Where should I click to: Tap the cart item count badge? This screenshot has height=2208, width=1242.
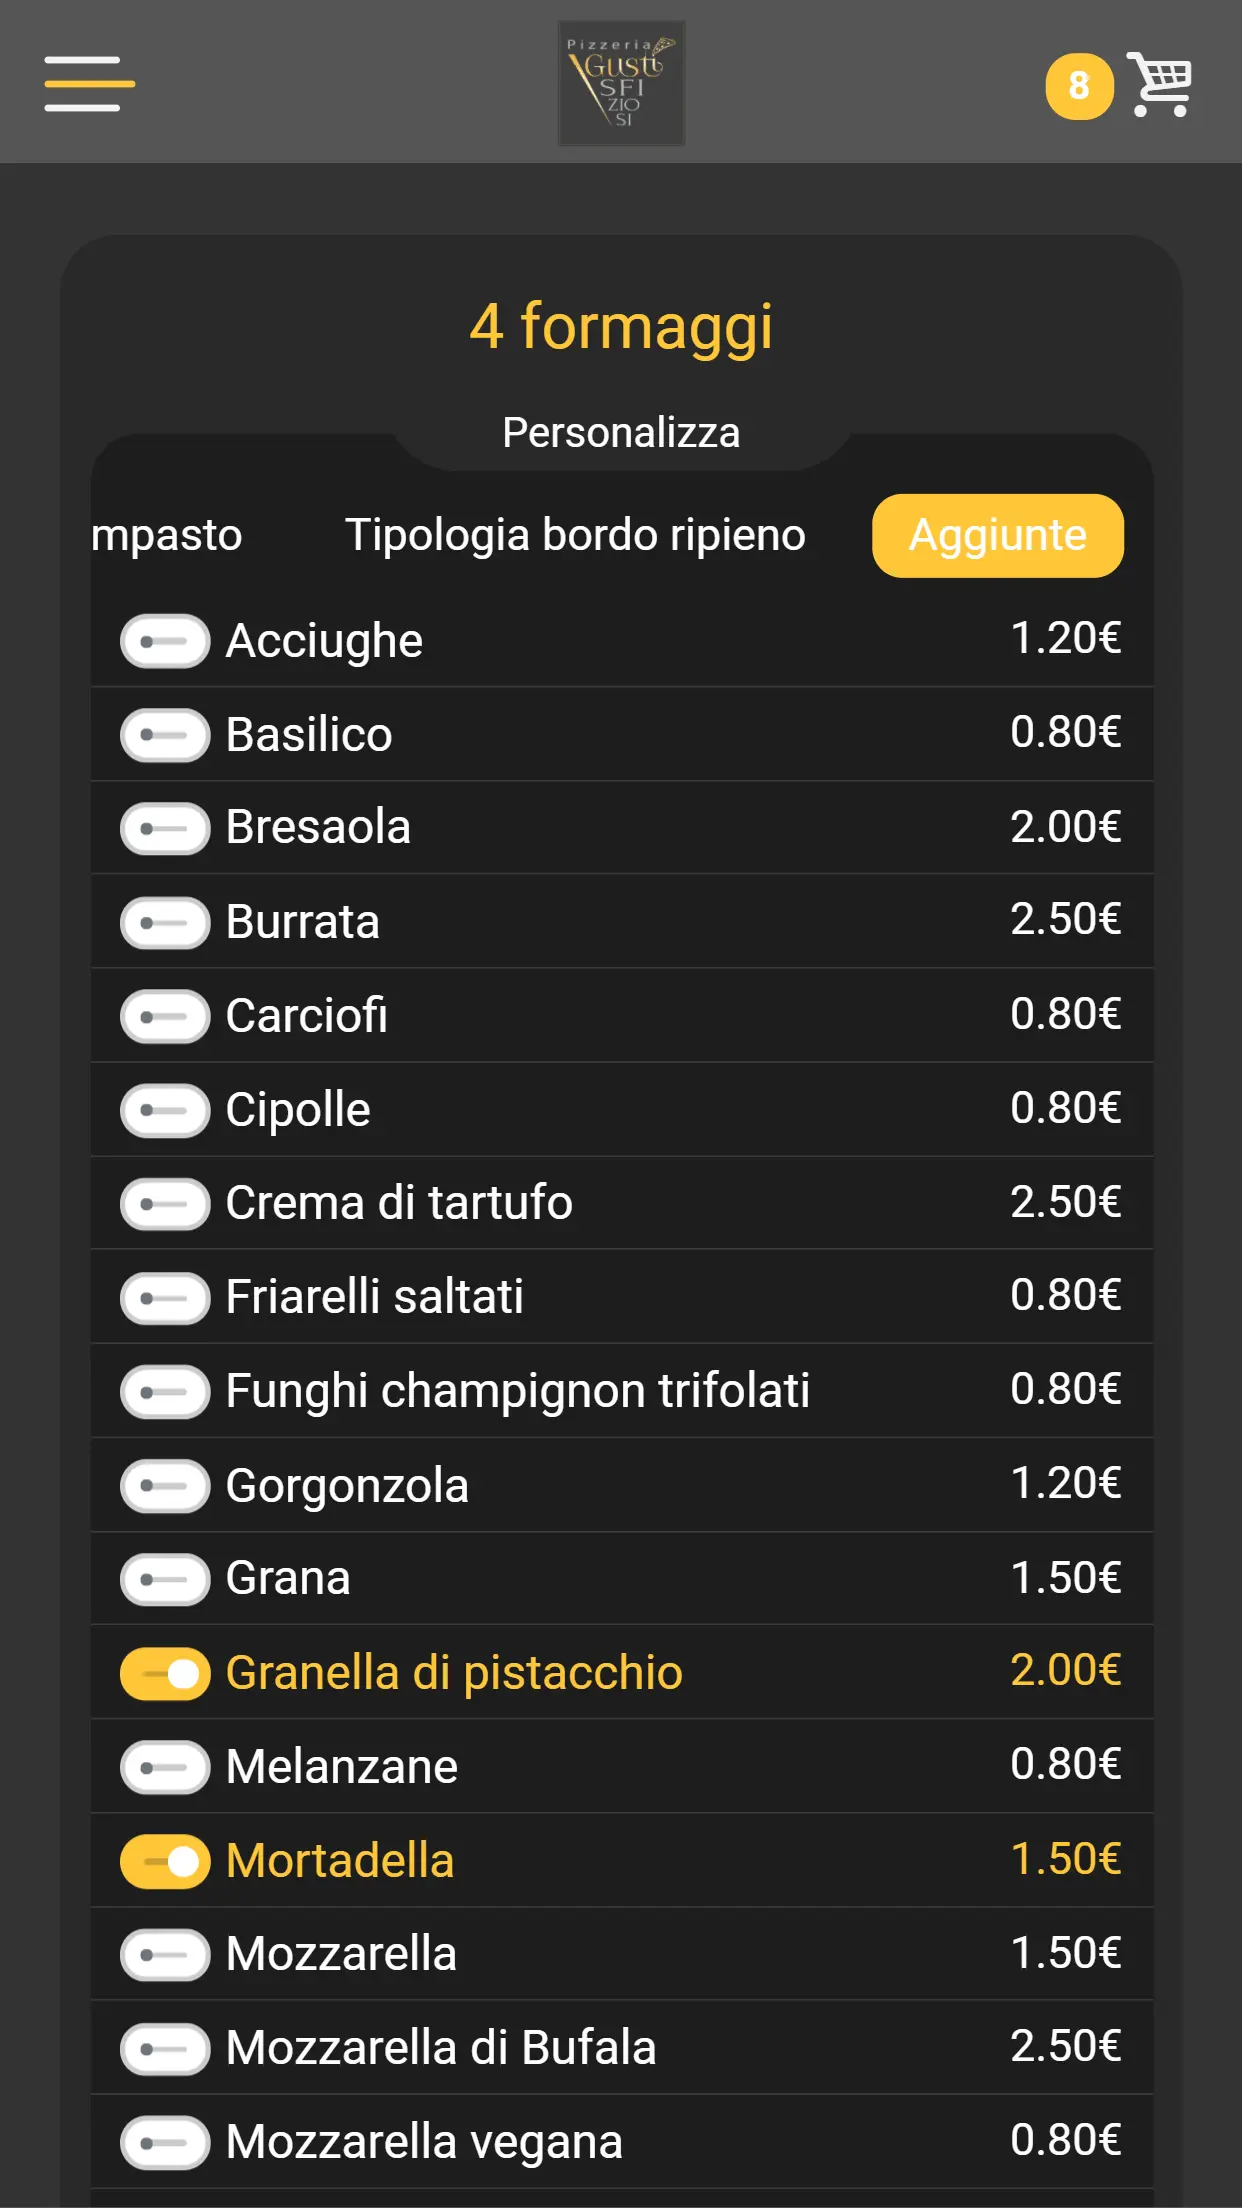coord(1078,86)
